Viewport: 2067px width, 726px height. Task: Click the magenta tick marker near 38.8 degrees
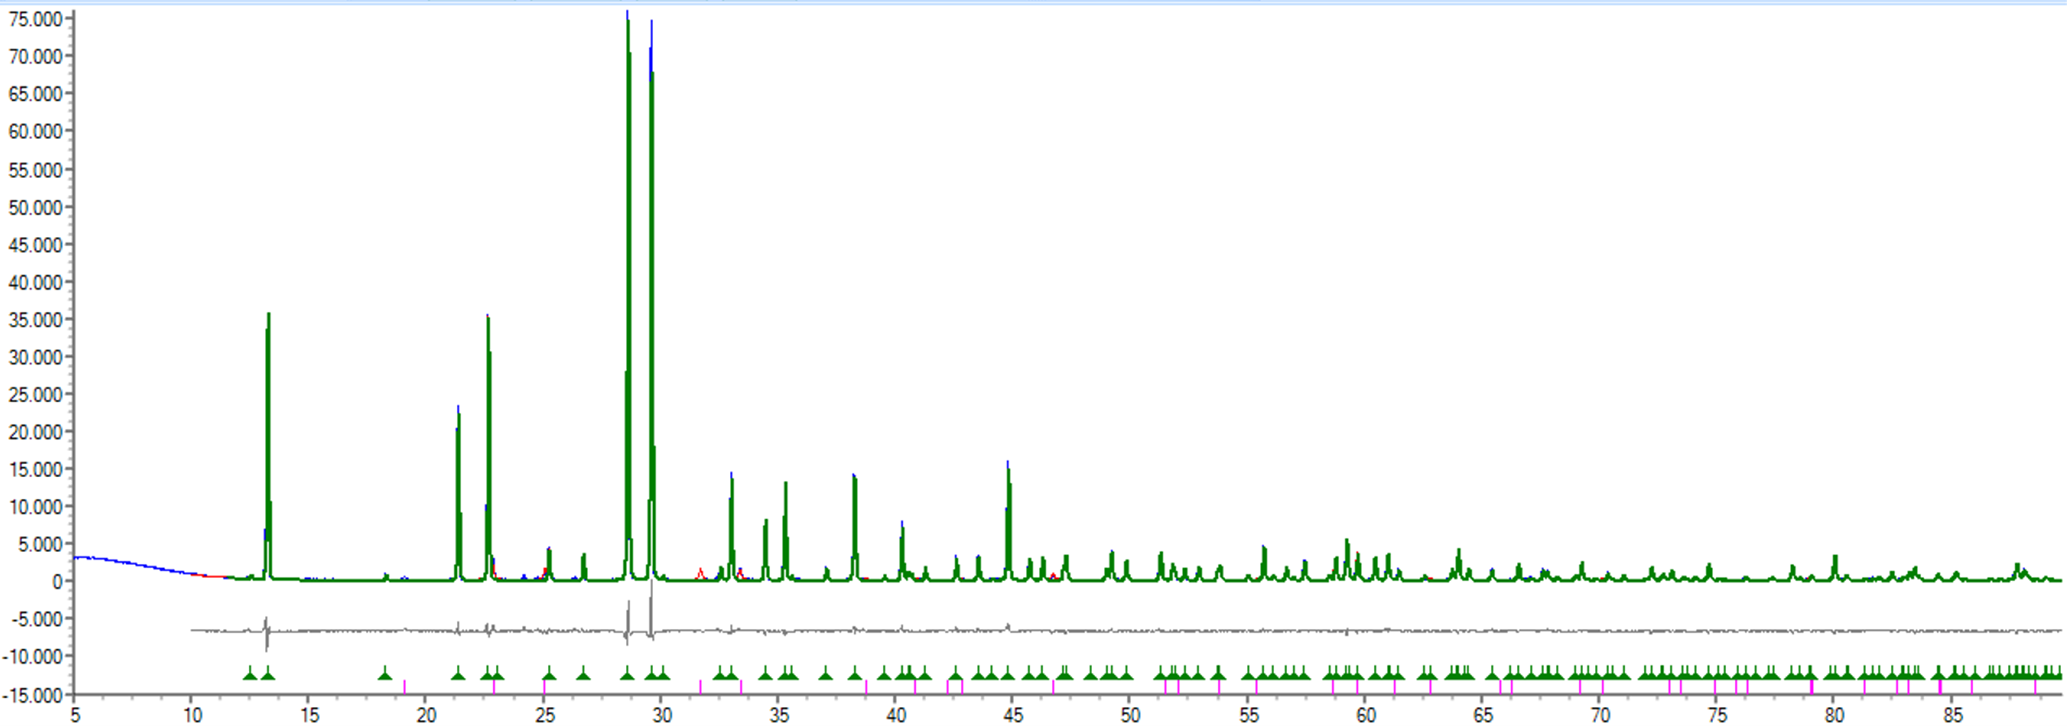[866, 686]
